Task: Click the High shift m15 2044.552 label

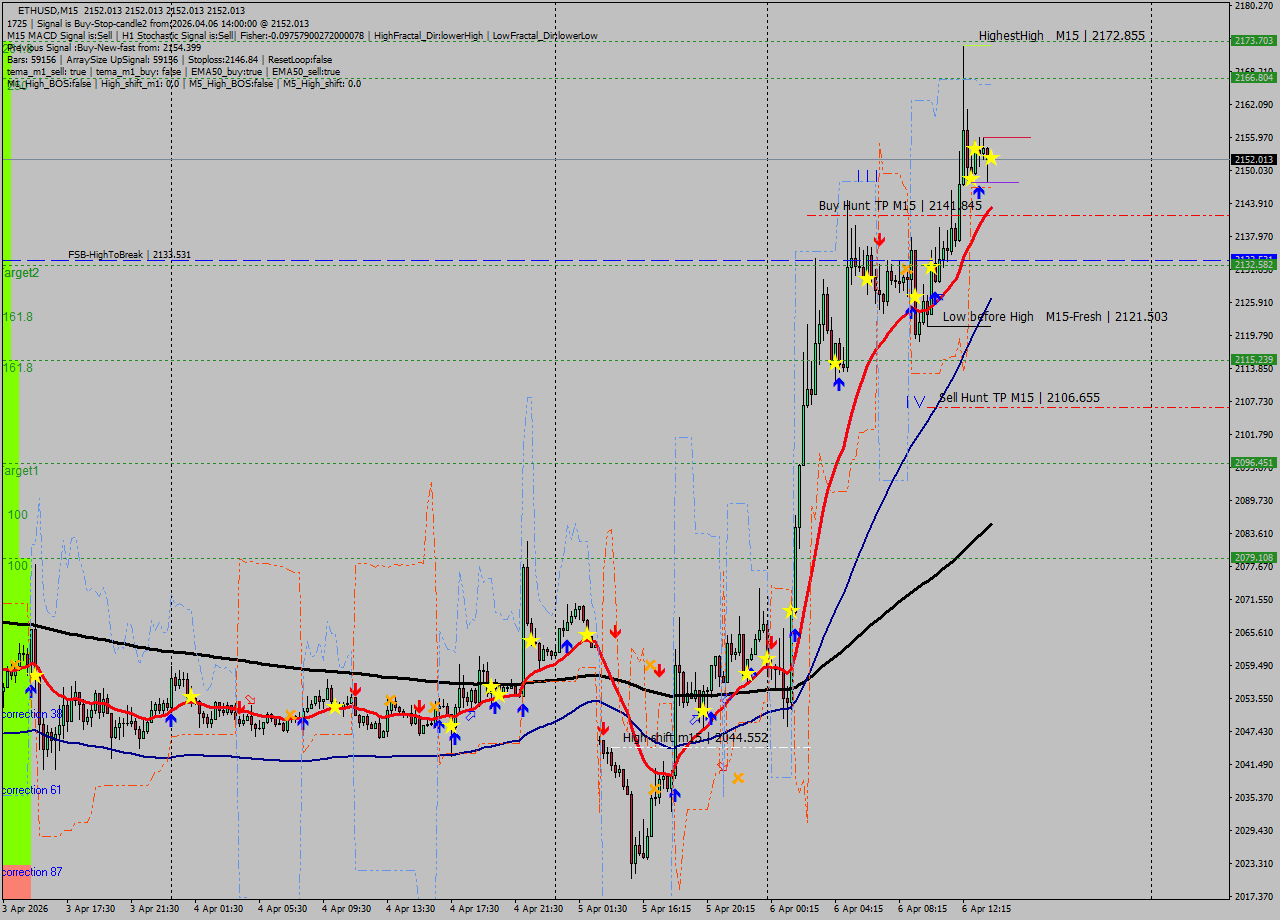Action: 695,738
